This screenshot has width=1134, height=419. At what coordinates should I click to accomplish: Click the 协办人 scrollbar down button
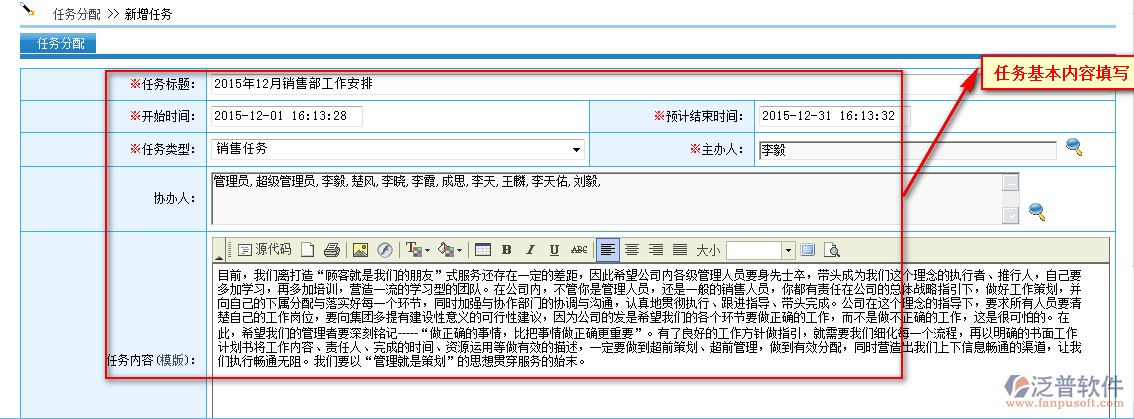click(x=1010, y=215)
